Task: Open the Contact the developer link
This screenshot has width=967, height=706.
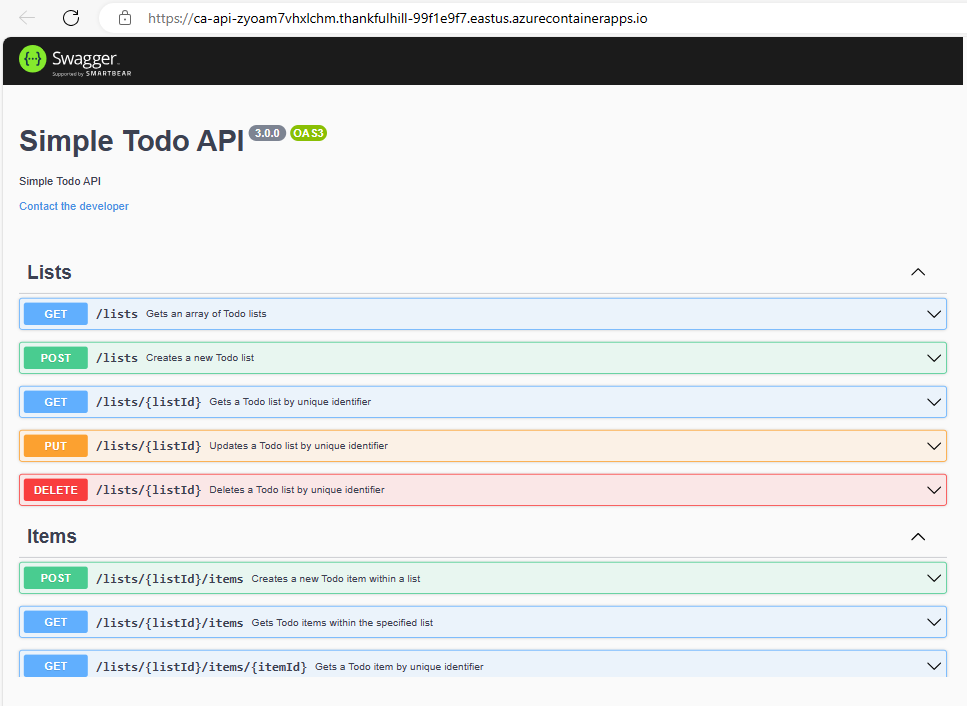Action: click(x=74, y=206)
